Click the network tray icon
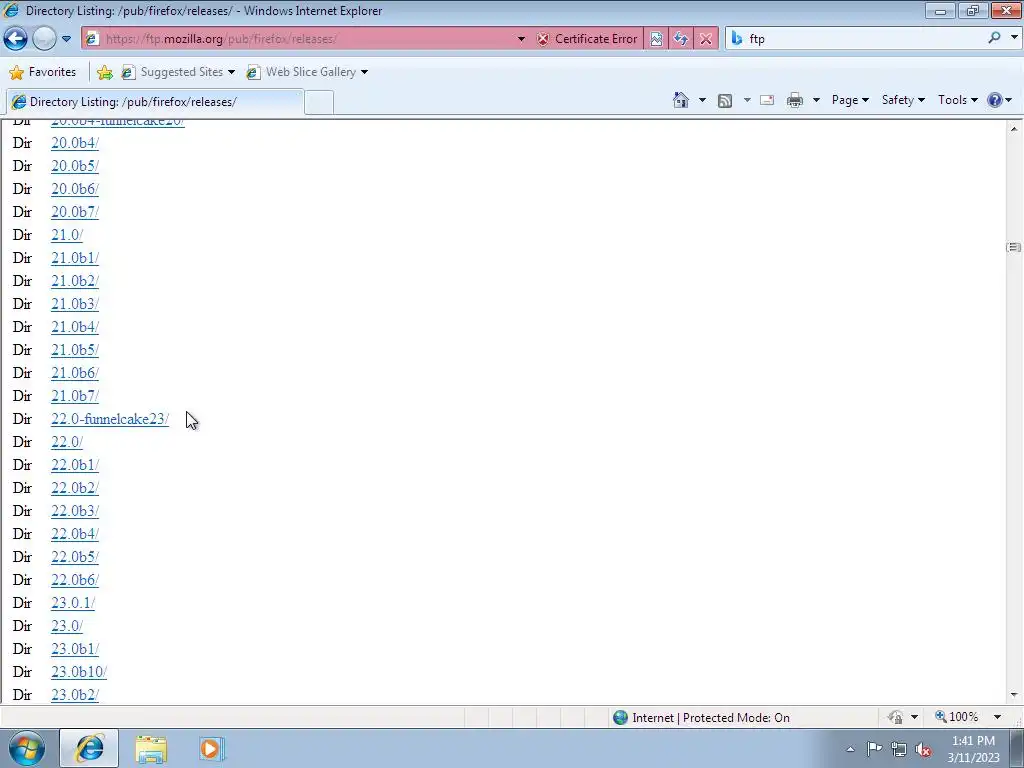Viewport: 1024px width, 768px height. (x=899, y=750)
